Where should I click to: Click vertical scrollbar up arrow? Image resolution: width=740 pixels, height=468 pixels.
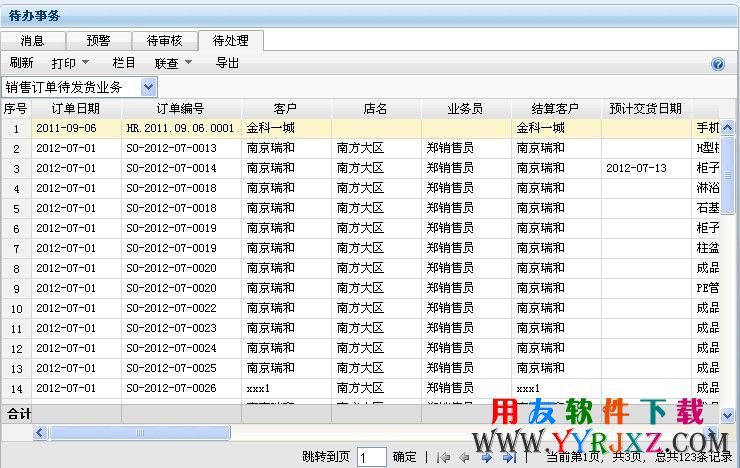tap(727, 127)
